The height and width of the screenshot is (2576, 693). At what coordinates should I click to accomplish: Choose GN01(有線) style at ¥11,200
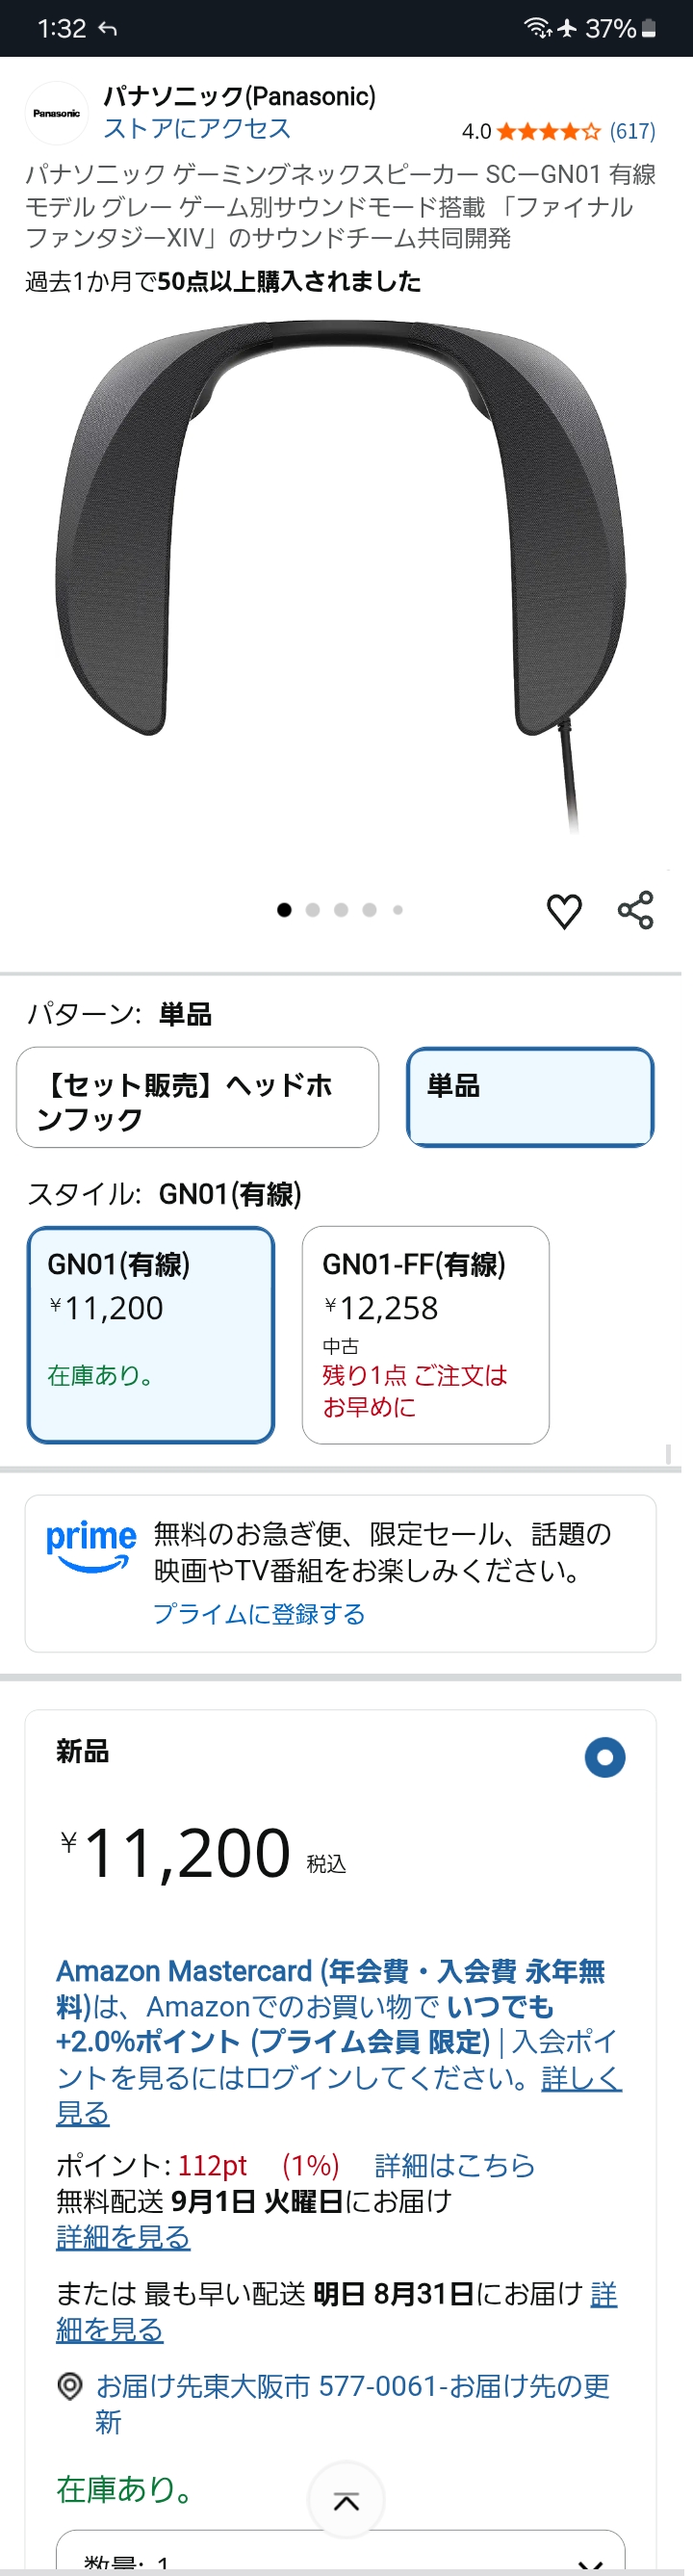151,1335
